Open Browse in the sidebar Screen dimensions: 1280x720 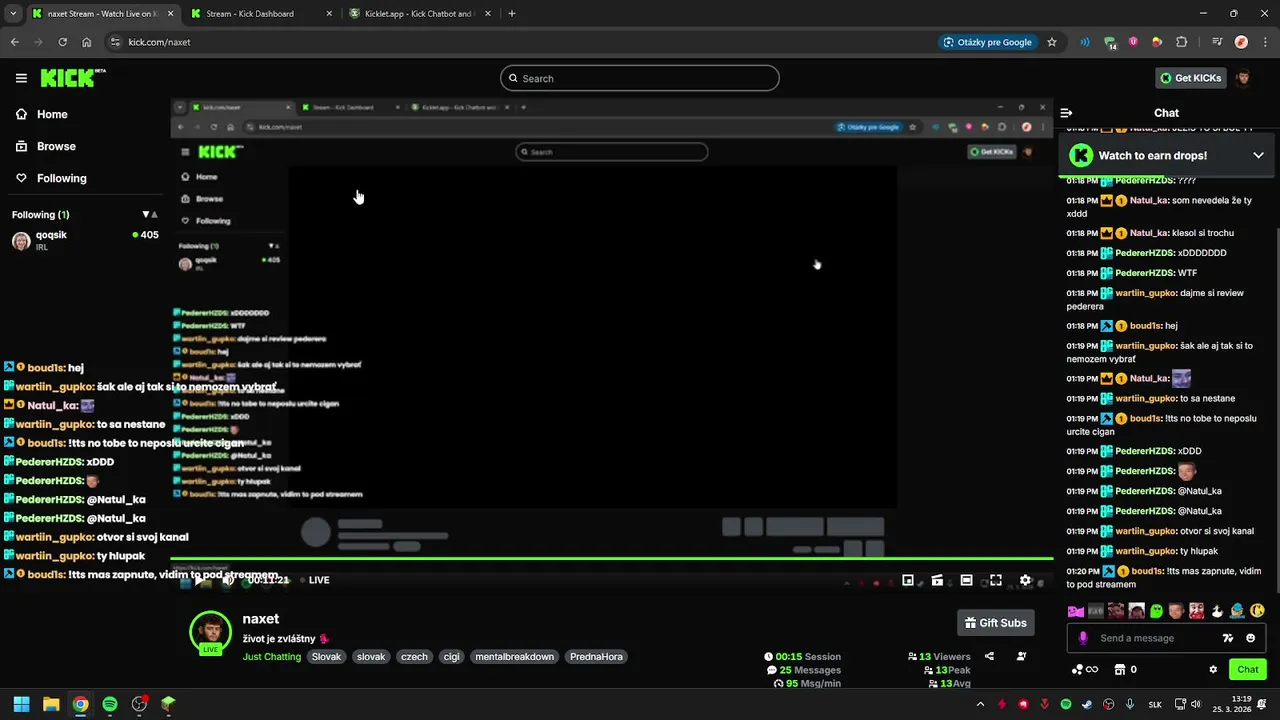coord(46,146)
